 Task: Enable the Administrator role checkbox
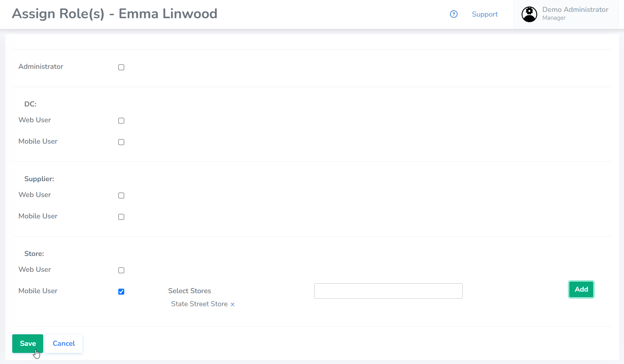pos(121,67)
